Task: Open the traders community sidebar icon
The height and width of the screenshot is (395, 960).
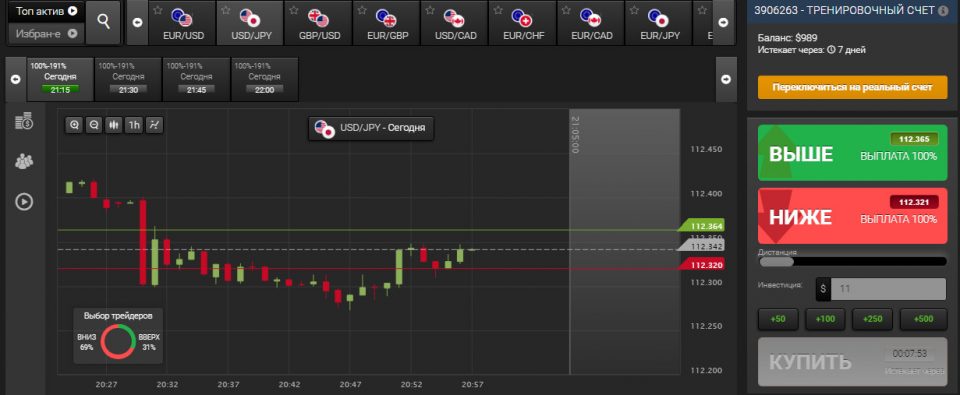Action: coord(24,162)
